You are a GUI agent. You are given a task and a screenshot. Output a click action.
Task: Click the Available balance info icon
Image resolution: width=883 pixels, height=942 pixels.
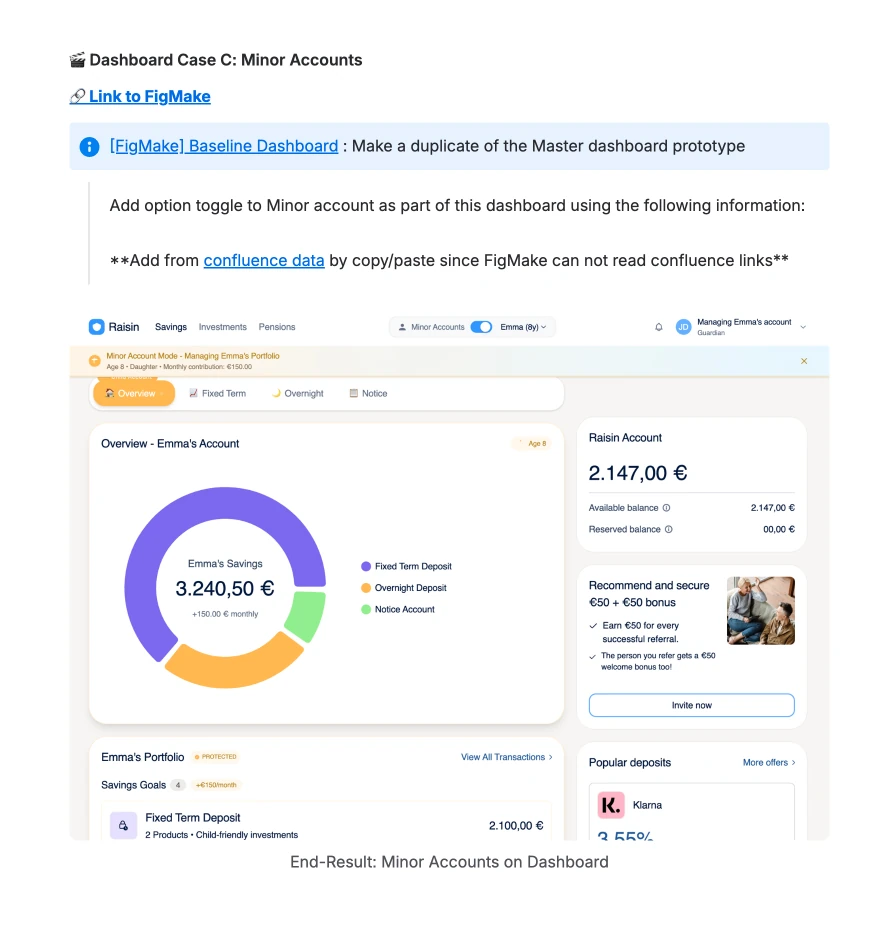pos(666,508)
